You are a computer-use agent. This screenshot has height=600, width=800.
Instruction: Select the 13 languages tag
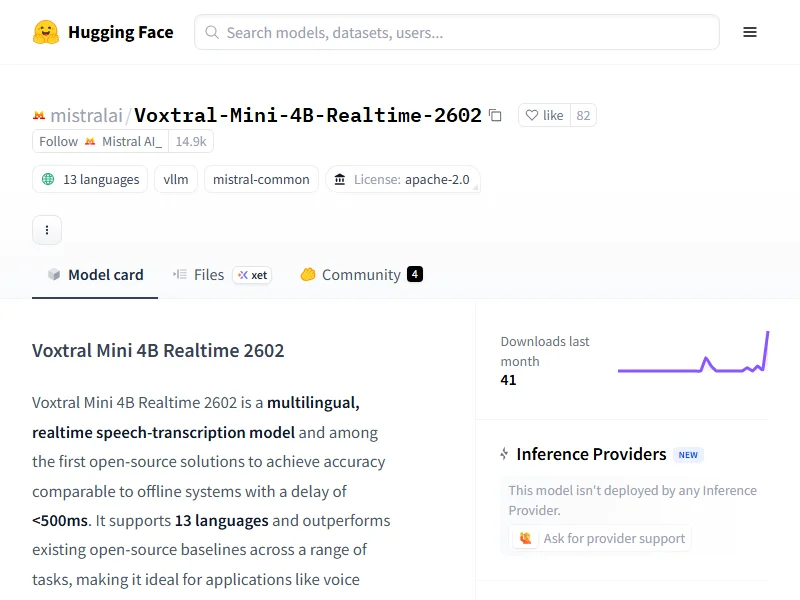click(x=90, y=180)
